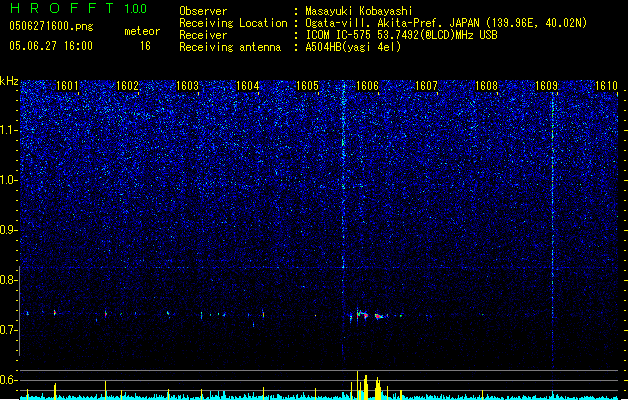The height and width of the screenshot is (400, 629).
Task: Click the 0.6 kHz frequency label
Action: tap(9, 380)
